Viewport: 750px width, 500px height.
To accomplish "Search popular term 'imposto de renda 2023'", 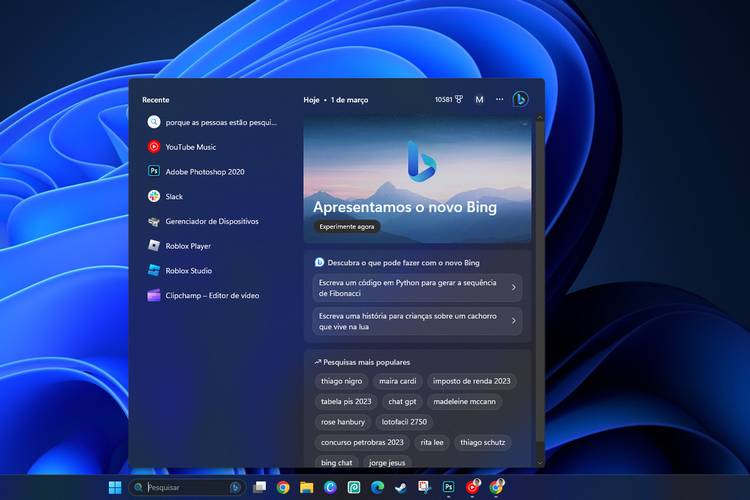I will 472,381.
